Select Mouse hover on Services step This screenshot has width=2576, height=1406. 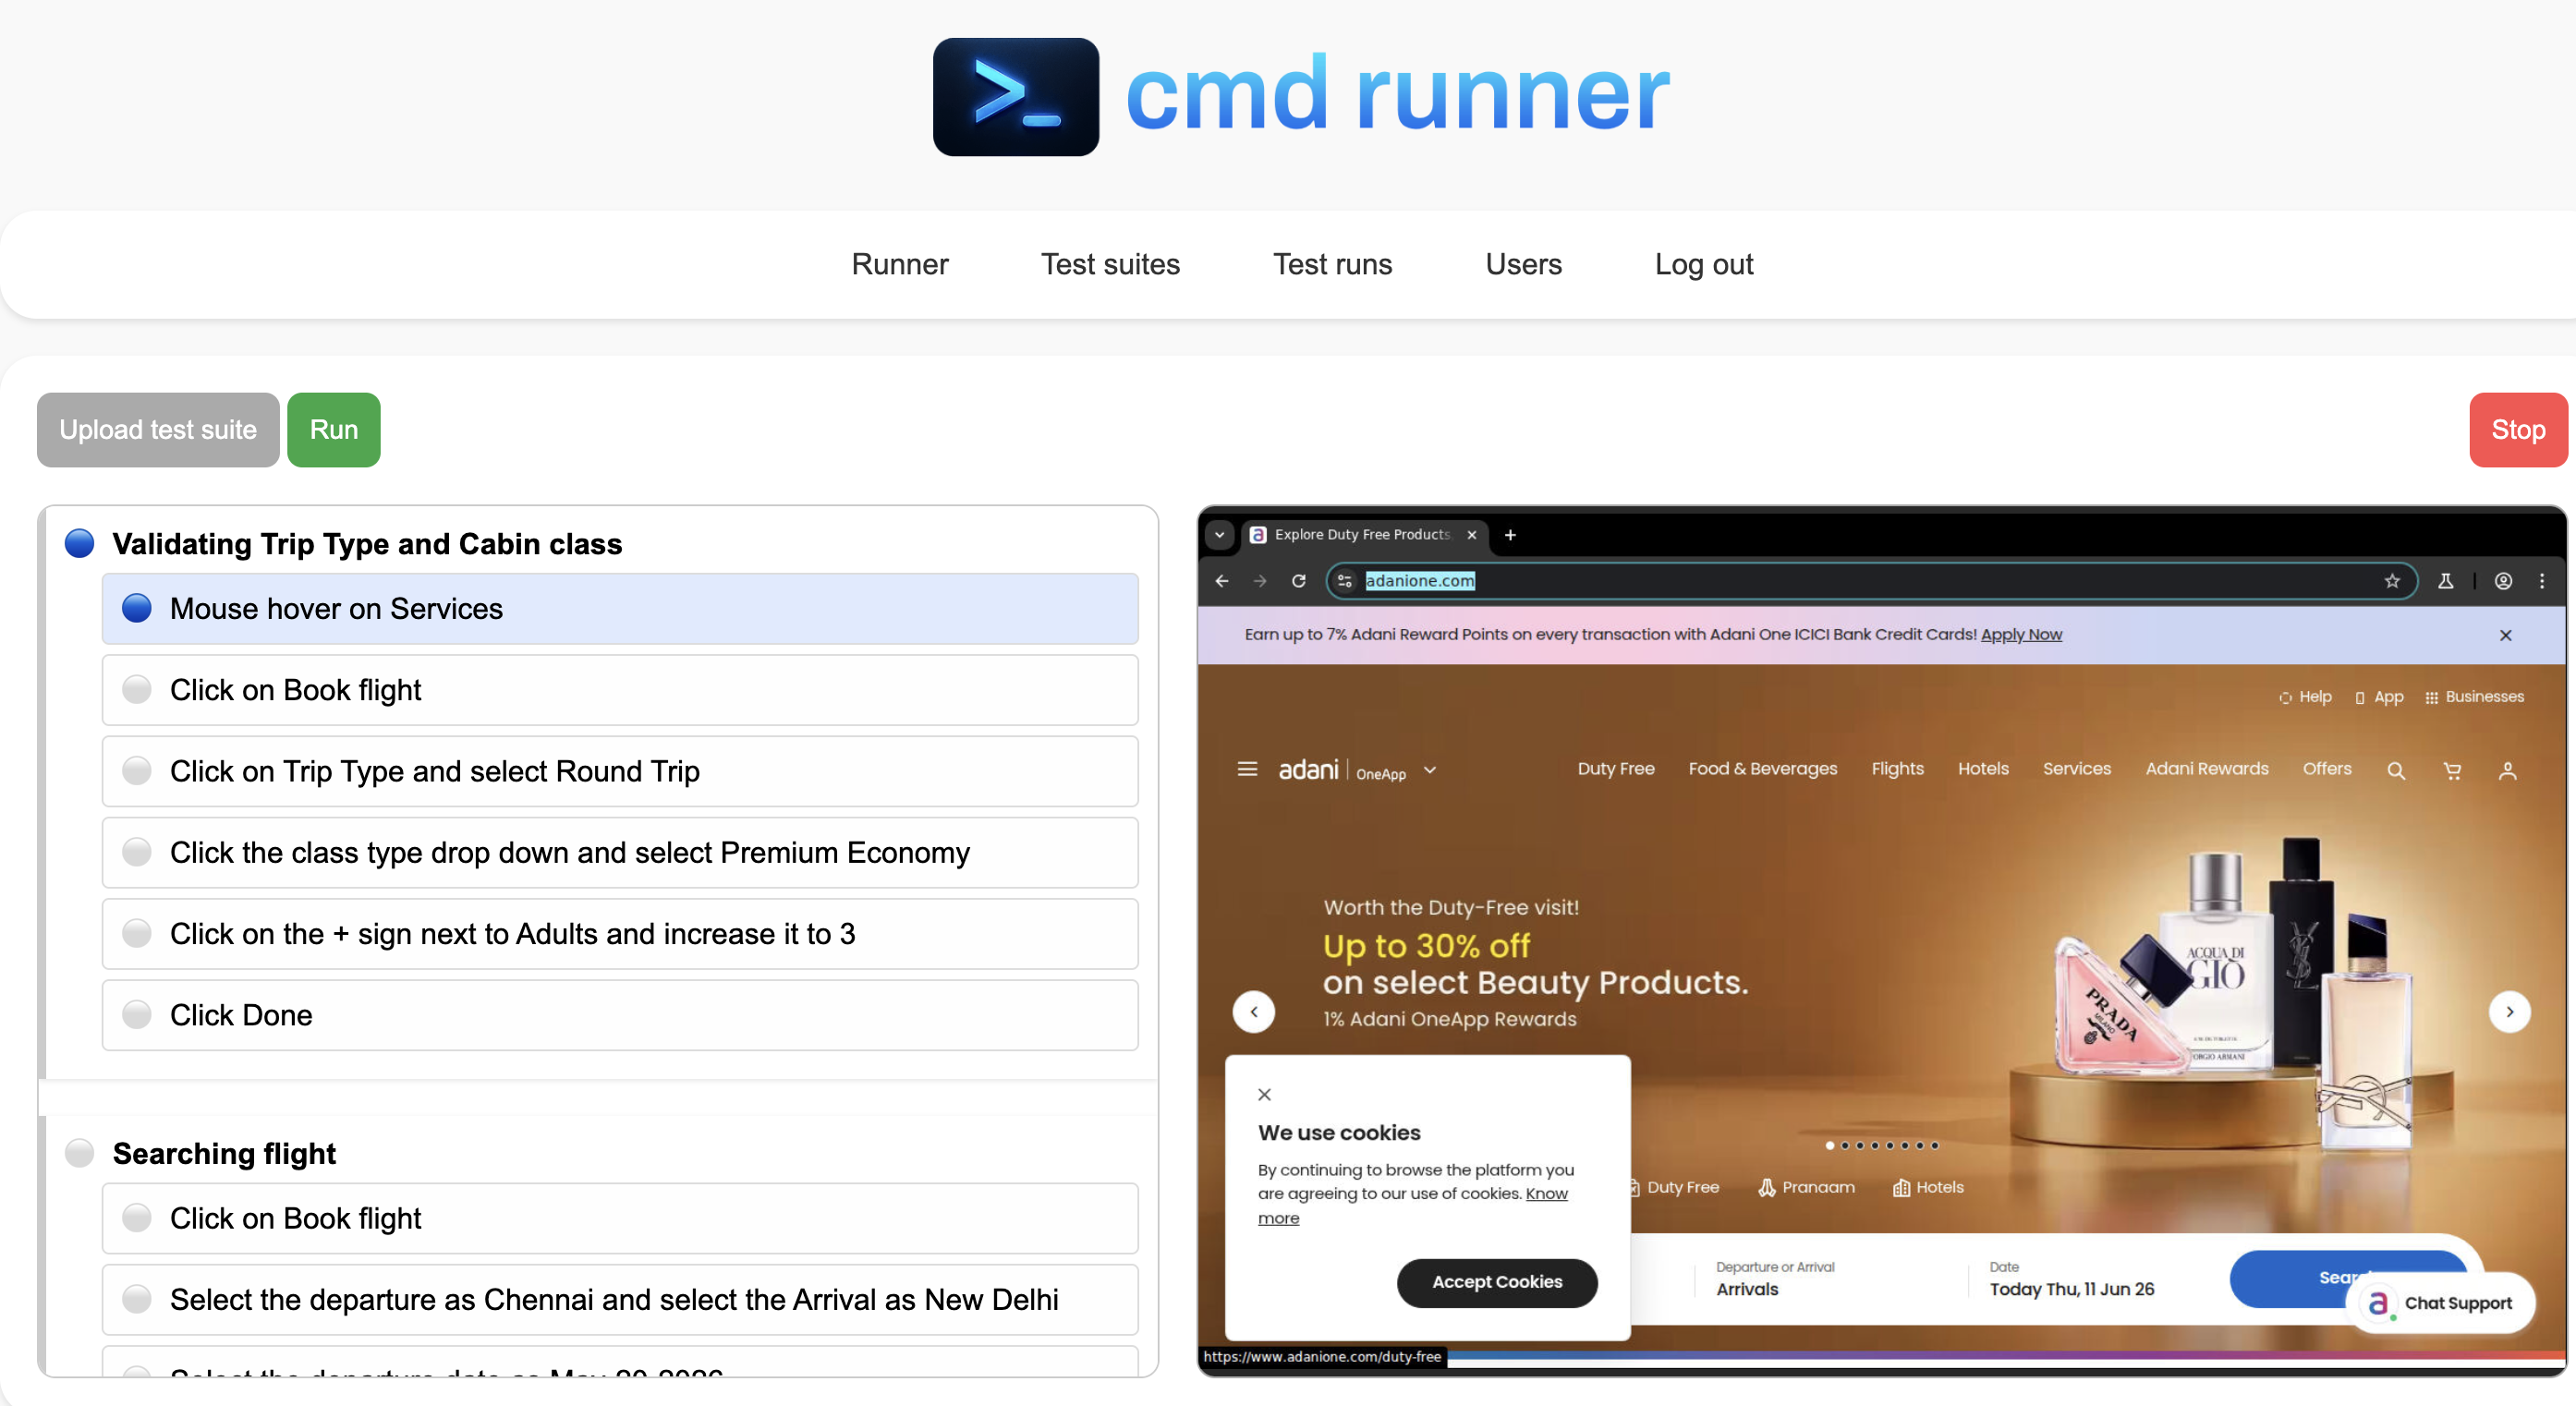tap(620, 609)
